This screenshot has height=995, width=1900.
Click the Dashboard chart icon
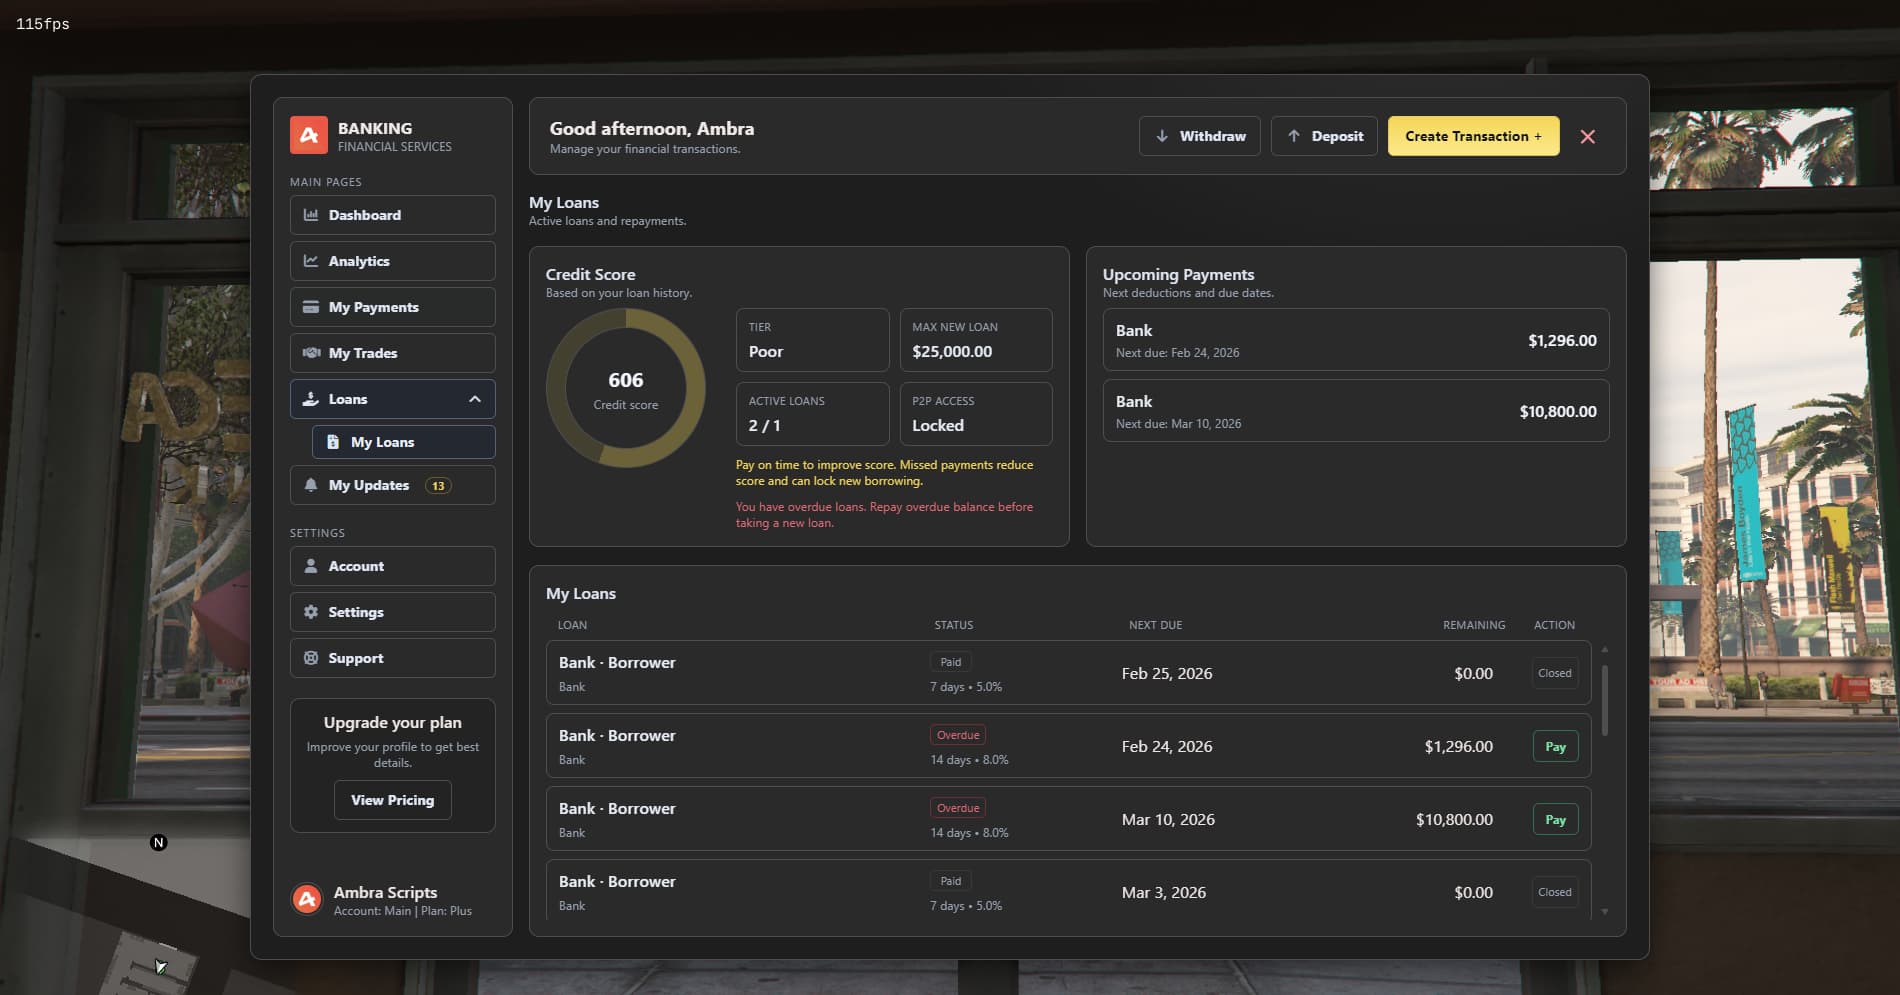click(x=311, y=215)
